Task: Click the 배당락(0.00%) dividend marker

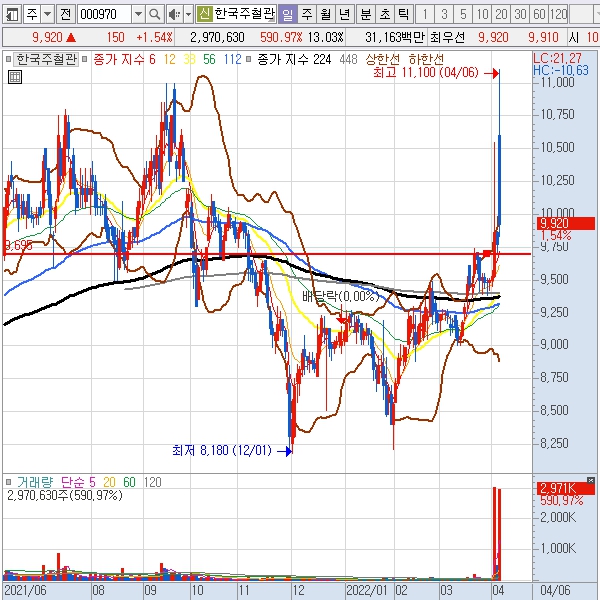Action: tap(341, 296)
